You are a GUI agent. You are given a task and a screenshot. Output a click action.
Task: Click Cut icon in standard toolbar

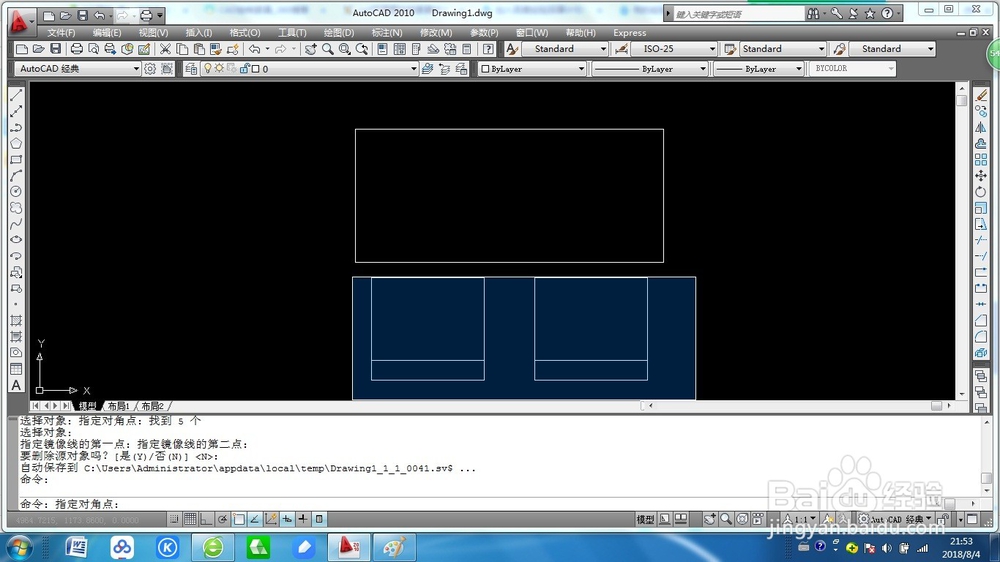[165, 48]
